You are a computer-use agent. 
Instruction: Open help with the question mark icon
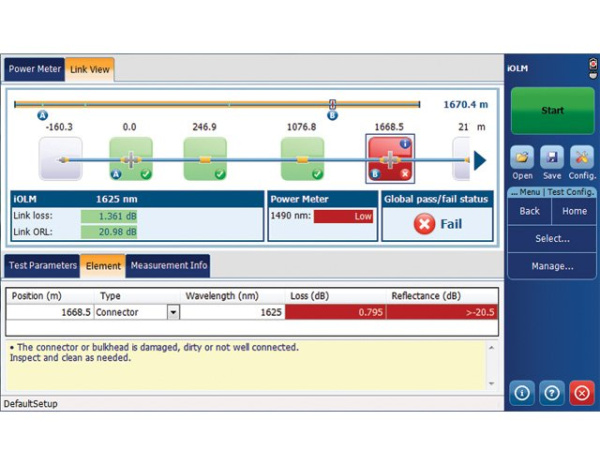[x=552, y=393]
